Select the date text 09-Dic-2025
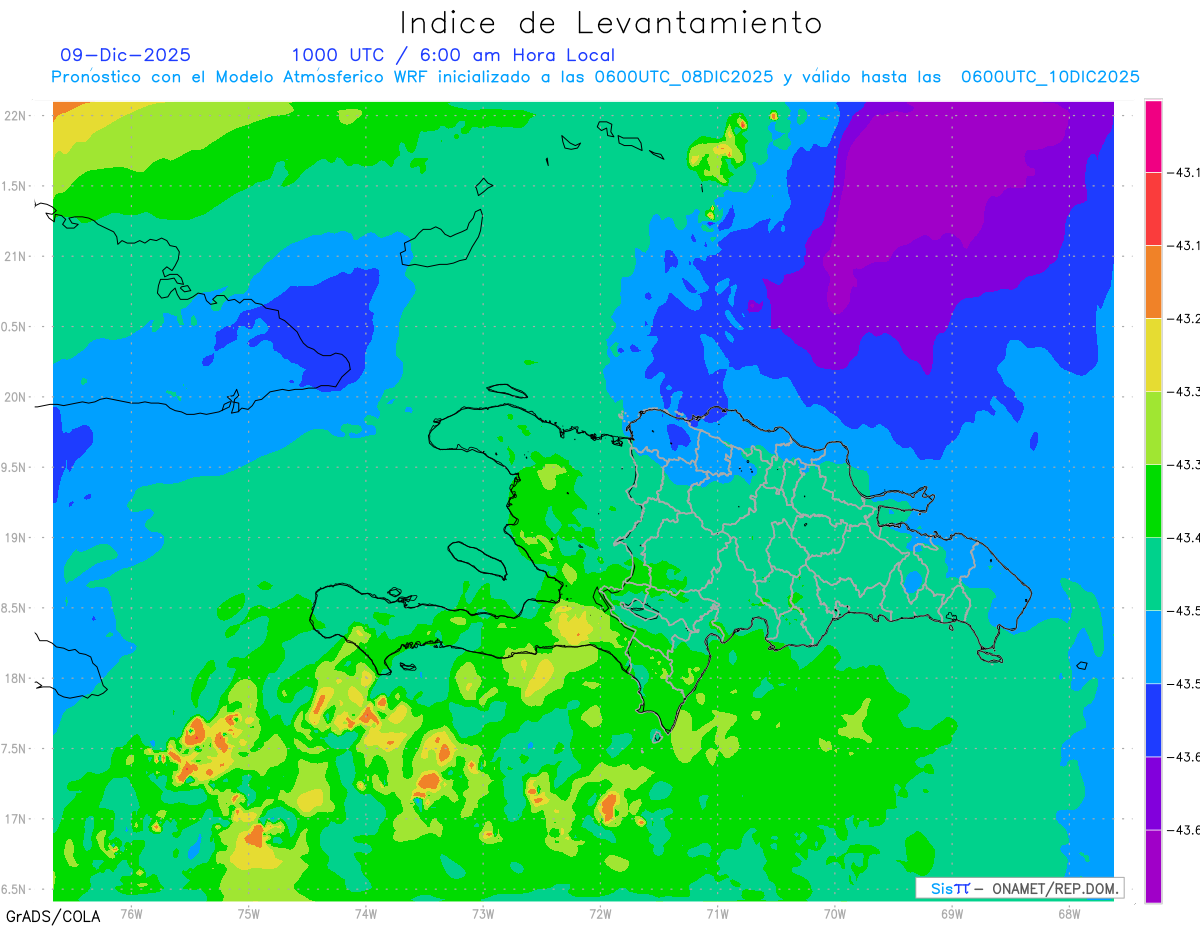This screenshot has width=1200, height=927. tap(125, 55)
